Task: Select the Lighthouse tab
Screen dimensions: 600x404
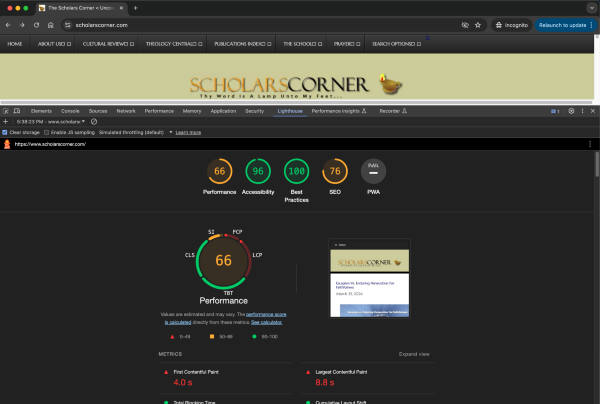Action: [x=290, y=111]
